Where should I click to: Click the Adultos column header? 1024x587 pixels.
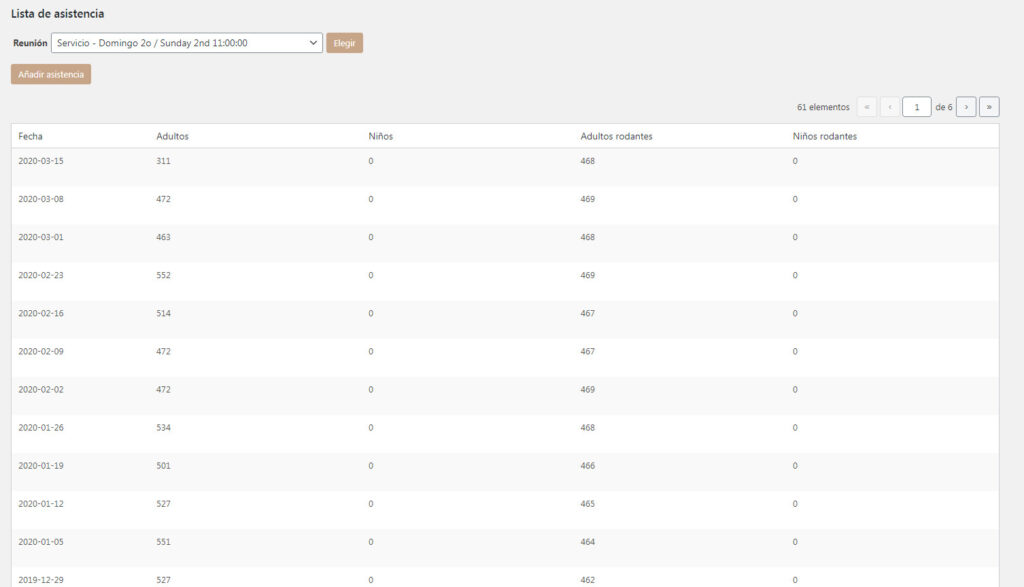[x=172, y=136]
